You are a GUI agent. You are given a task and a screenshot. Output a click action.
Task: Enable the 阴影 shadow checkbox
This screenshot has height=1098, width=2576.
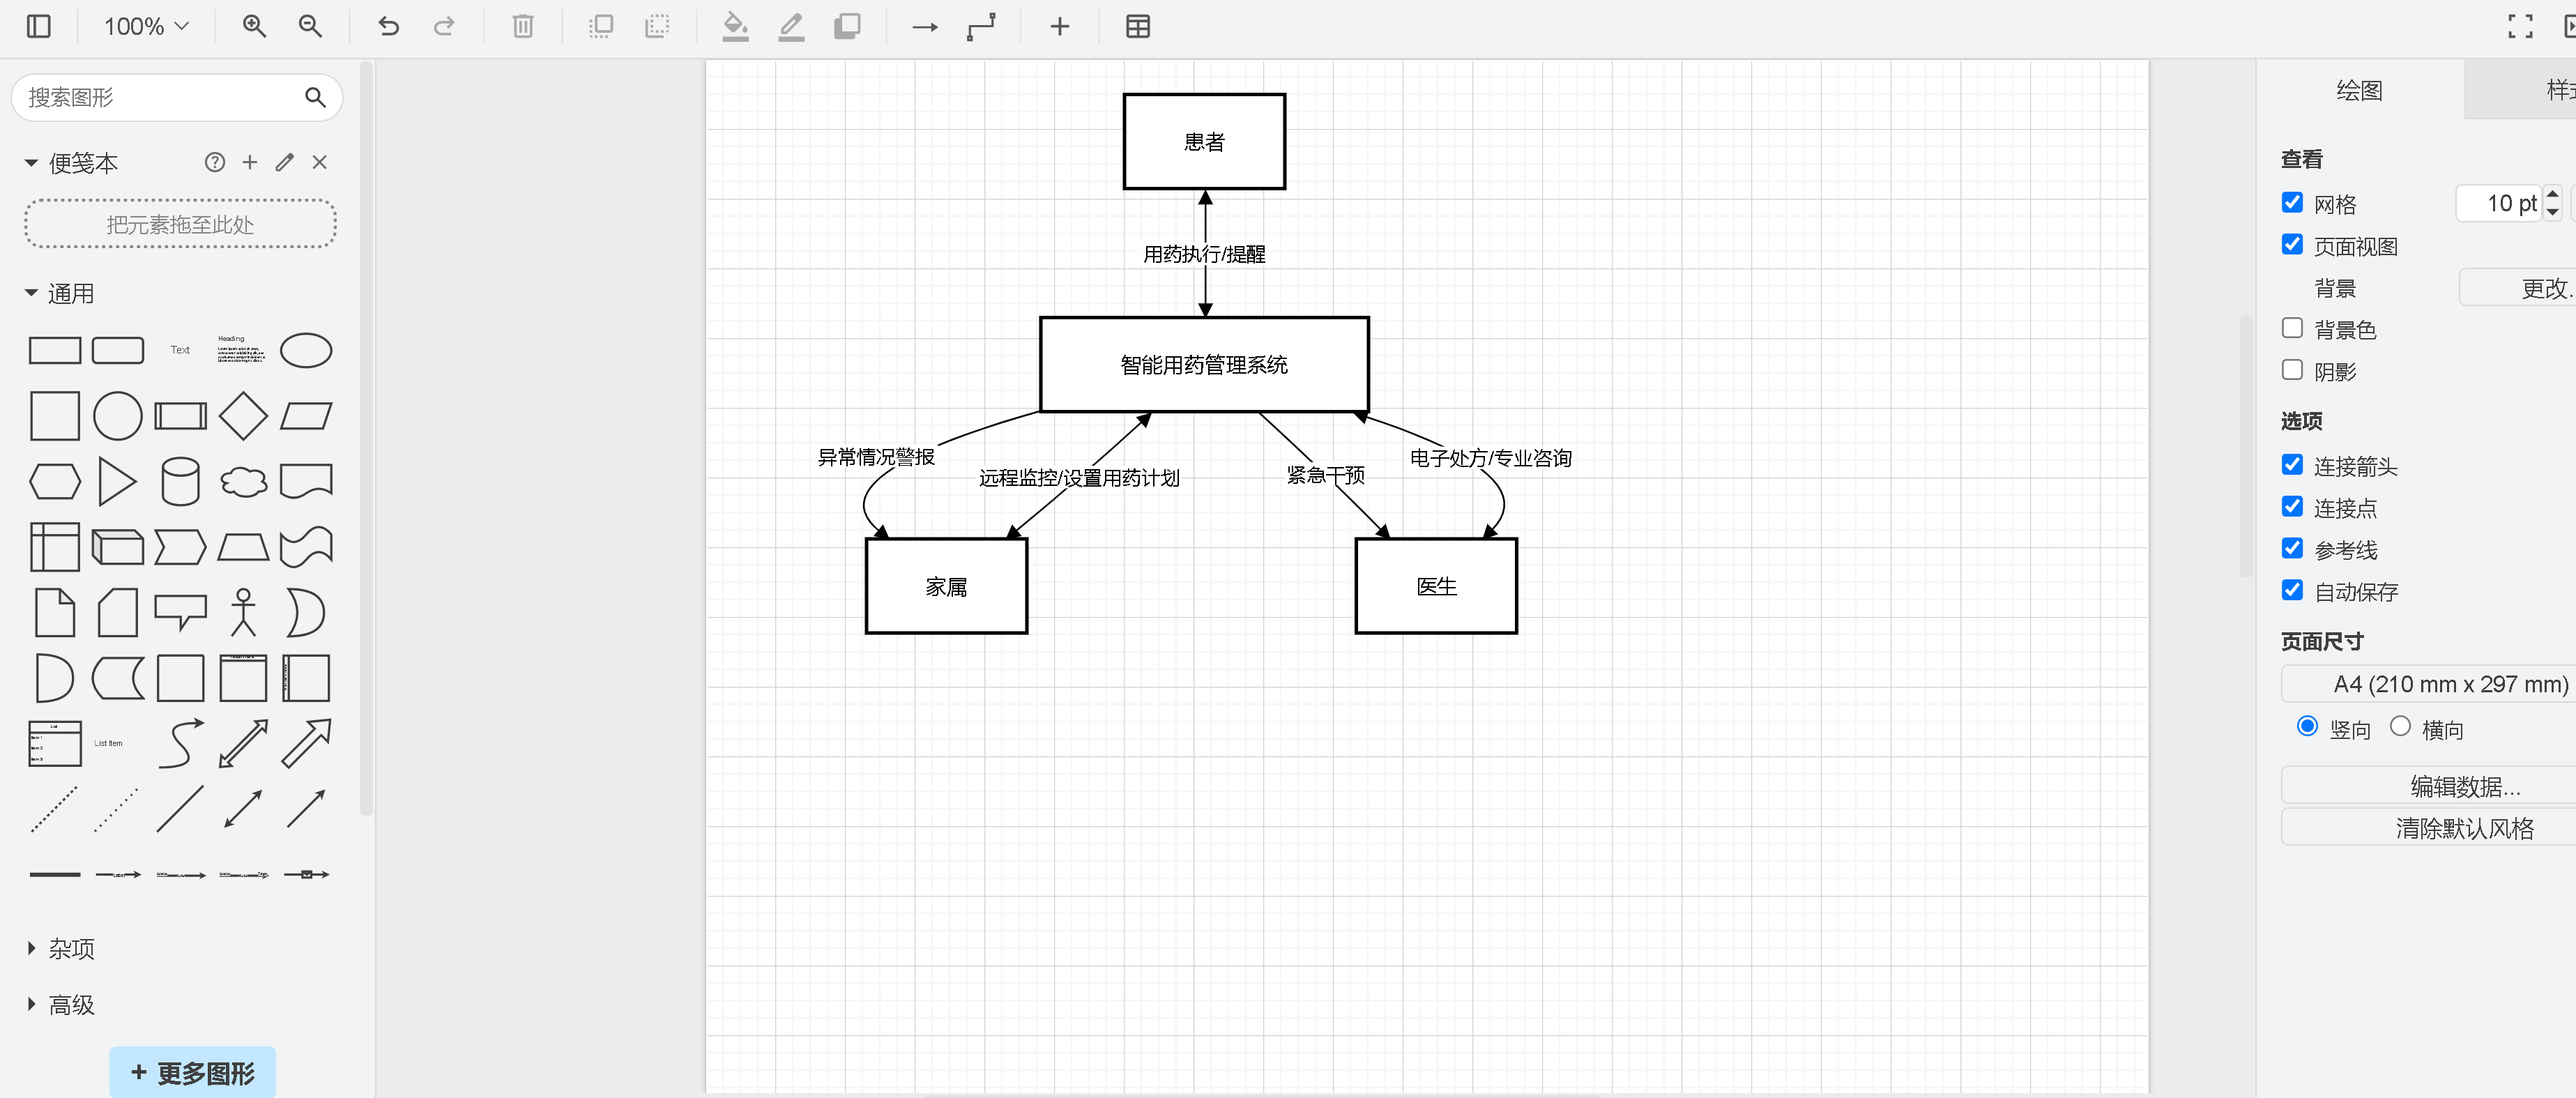[2292, 370]
